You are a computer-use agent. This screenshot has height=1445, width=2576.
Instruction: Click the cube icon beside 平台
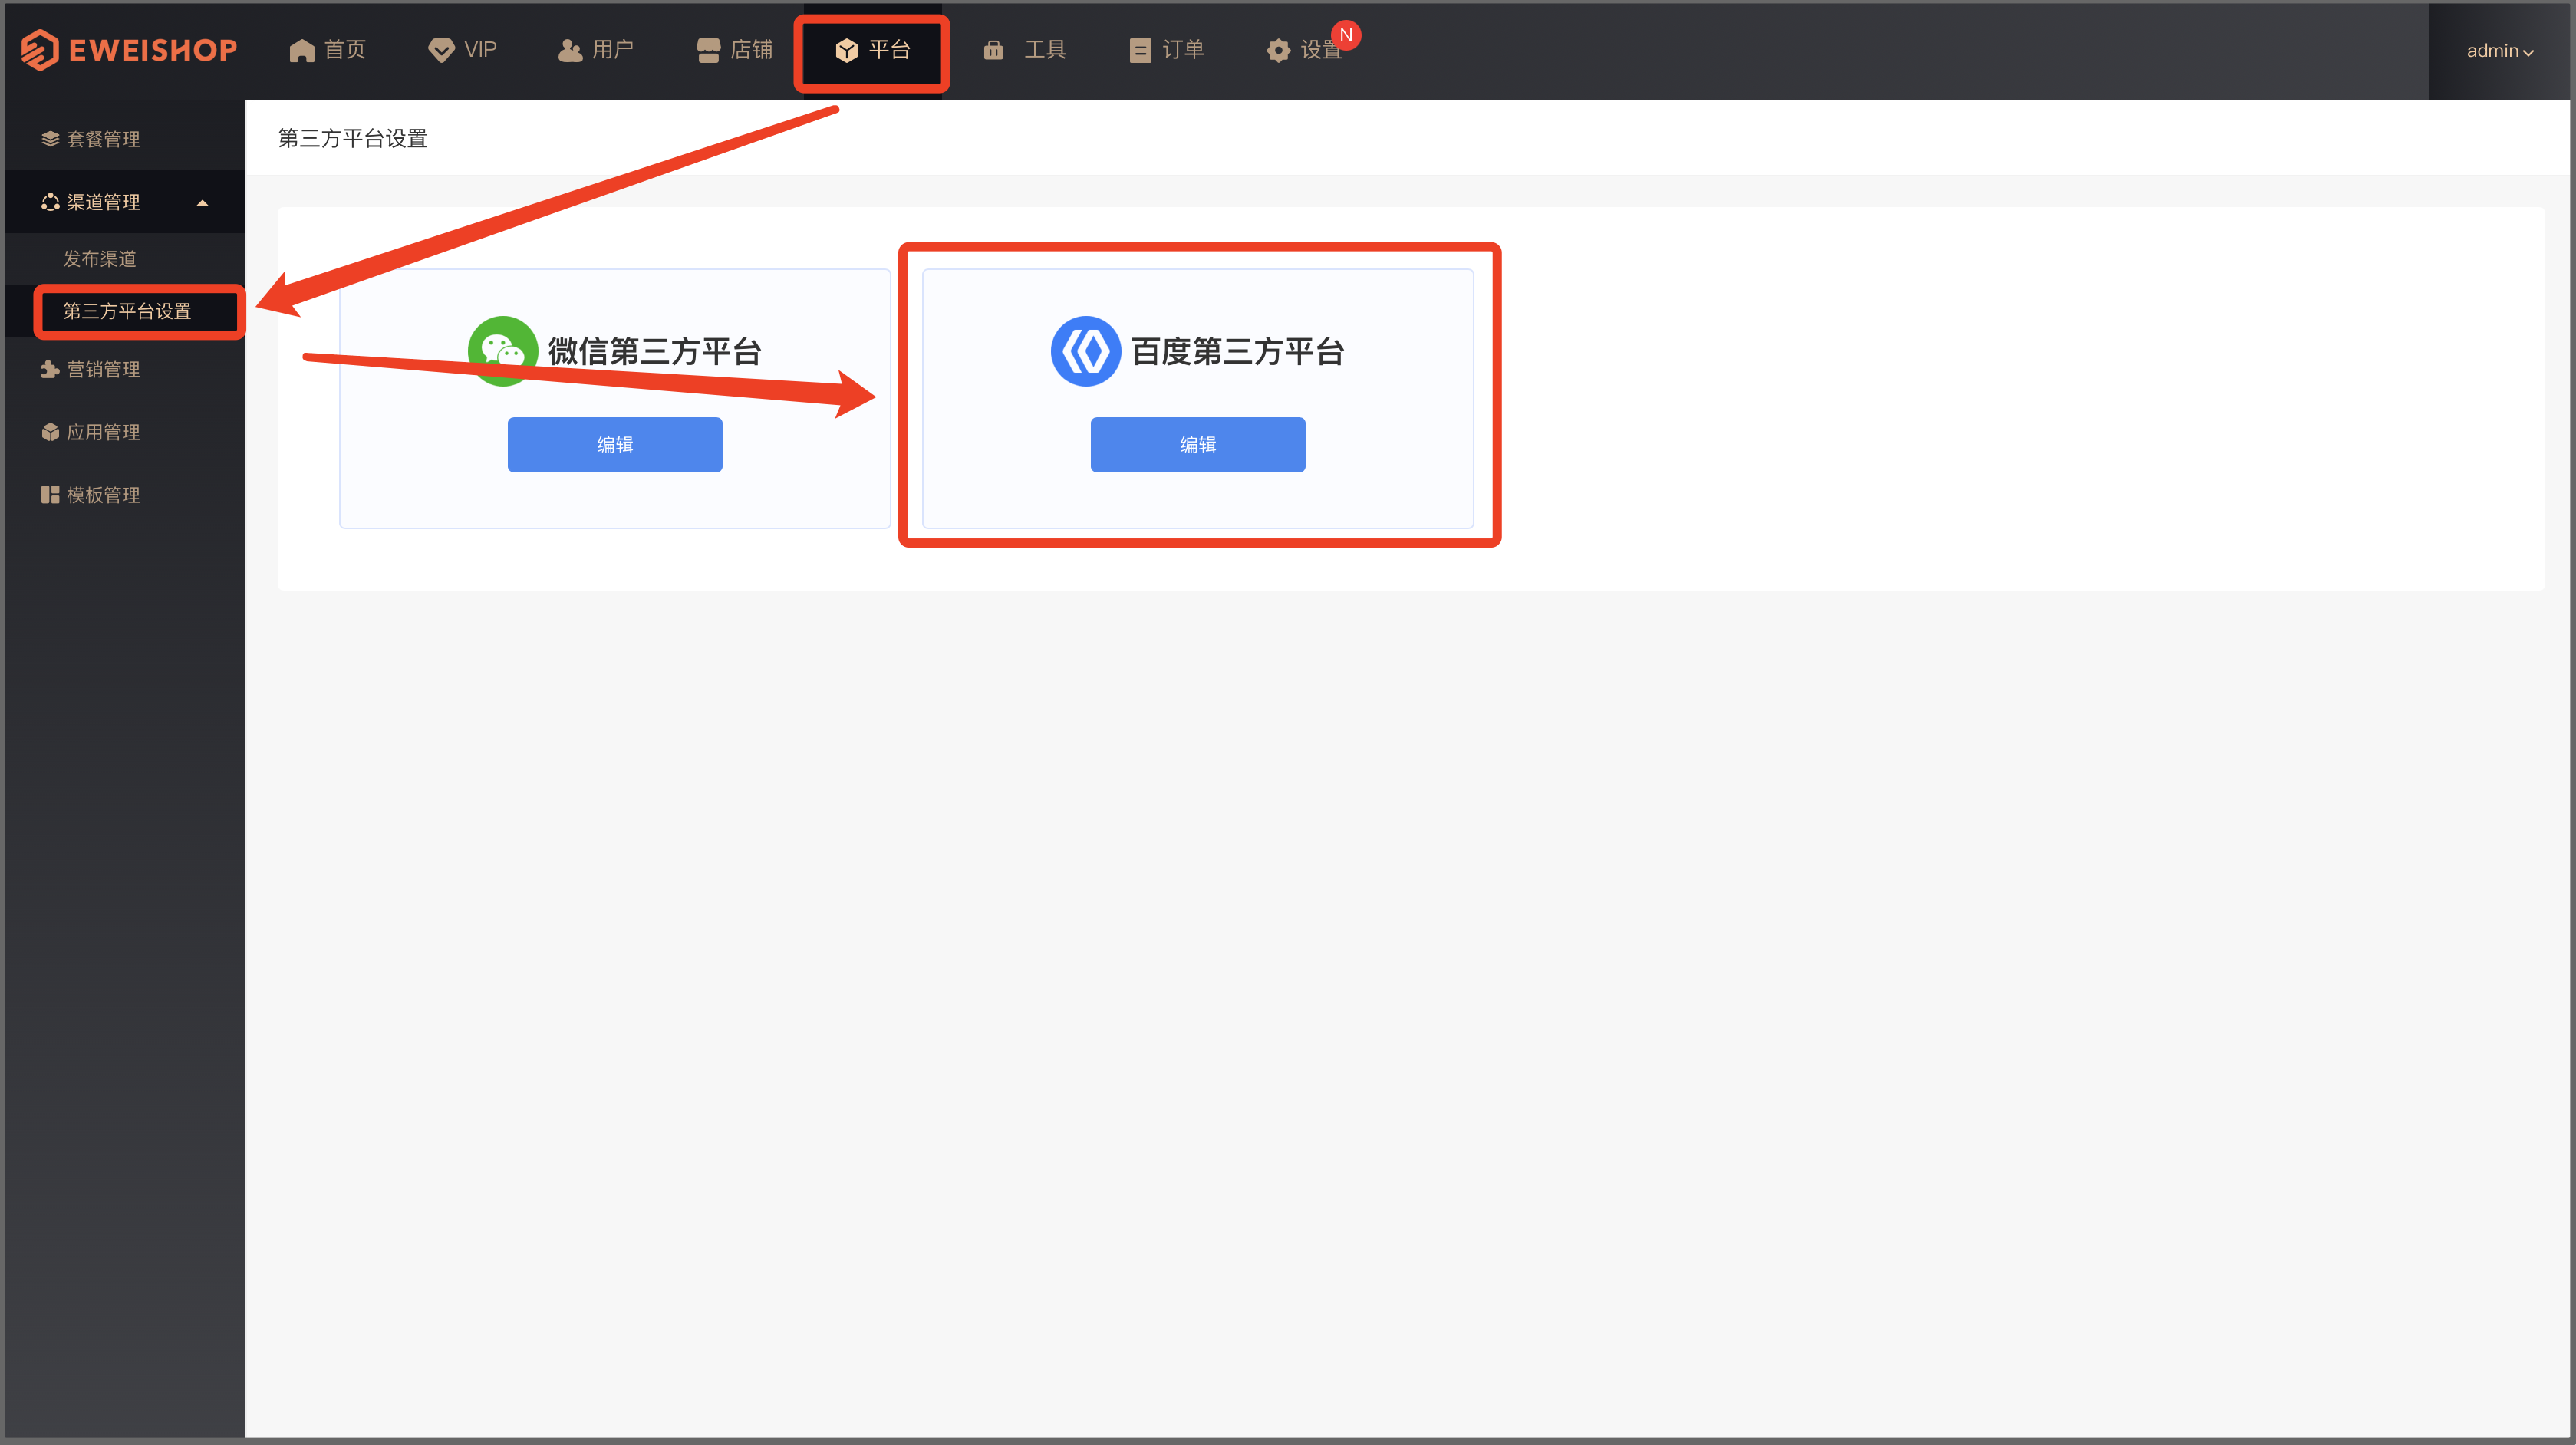click(846, 50)
